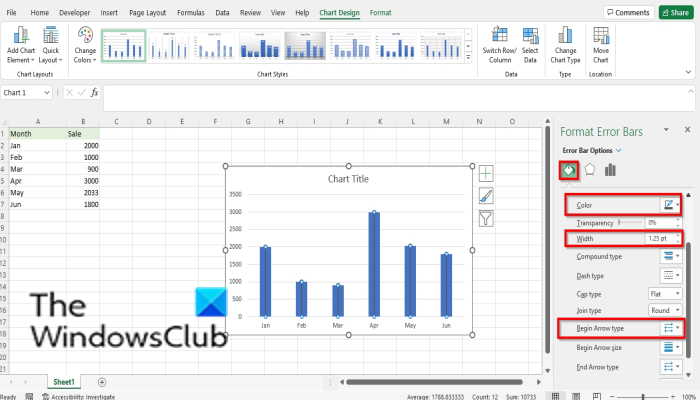This screenshot has height=400, width=700.
Task: Add new sheet with plus icon
Action: point(102,382)
